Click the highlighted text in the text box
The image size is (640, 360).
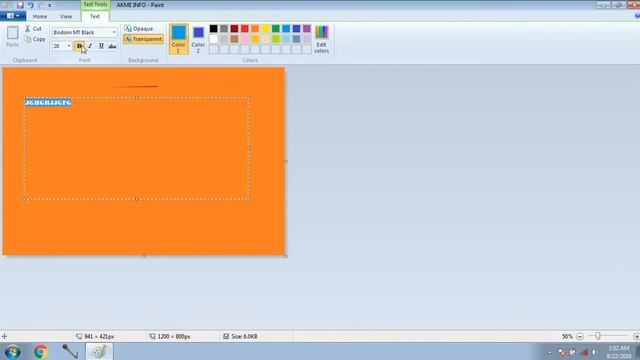[48, 102]
